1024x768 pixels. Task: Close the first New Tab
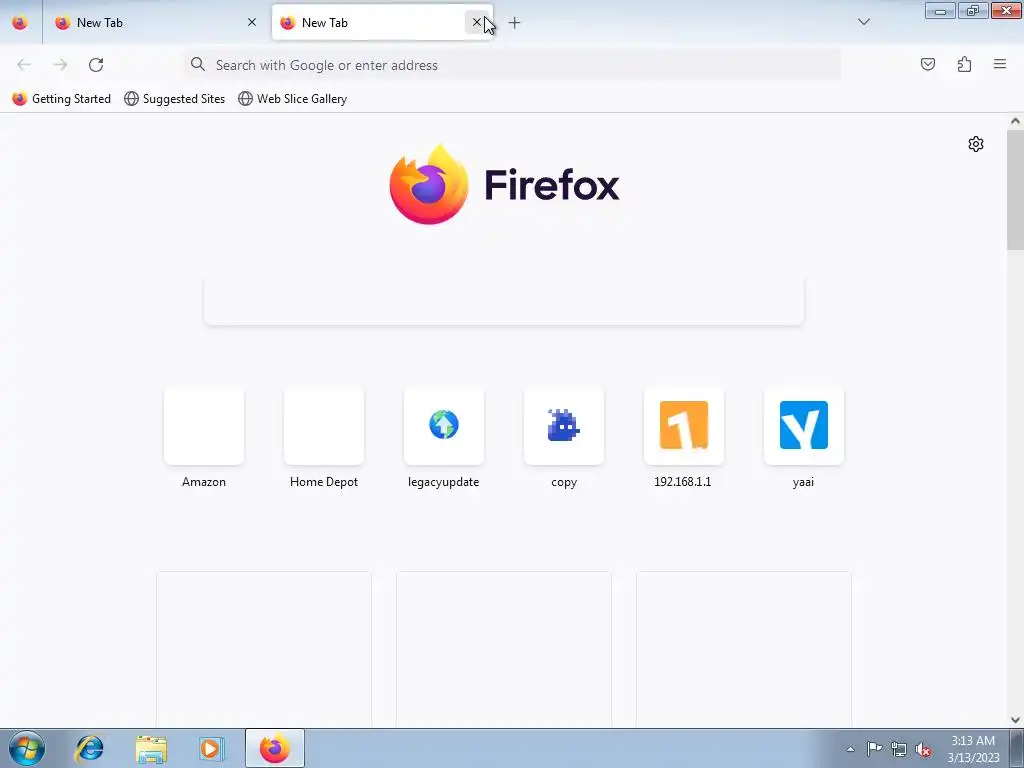[251, 22]
